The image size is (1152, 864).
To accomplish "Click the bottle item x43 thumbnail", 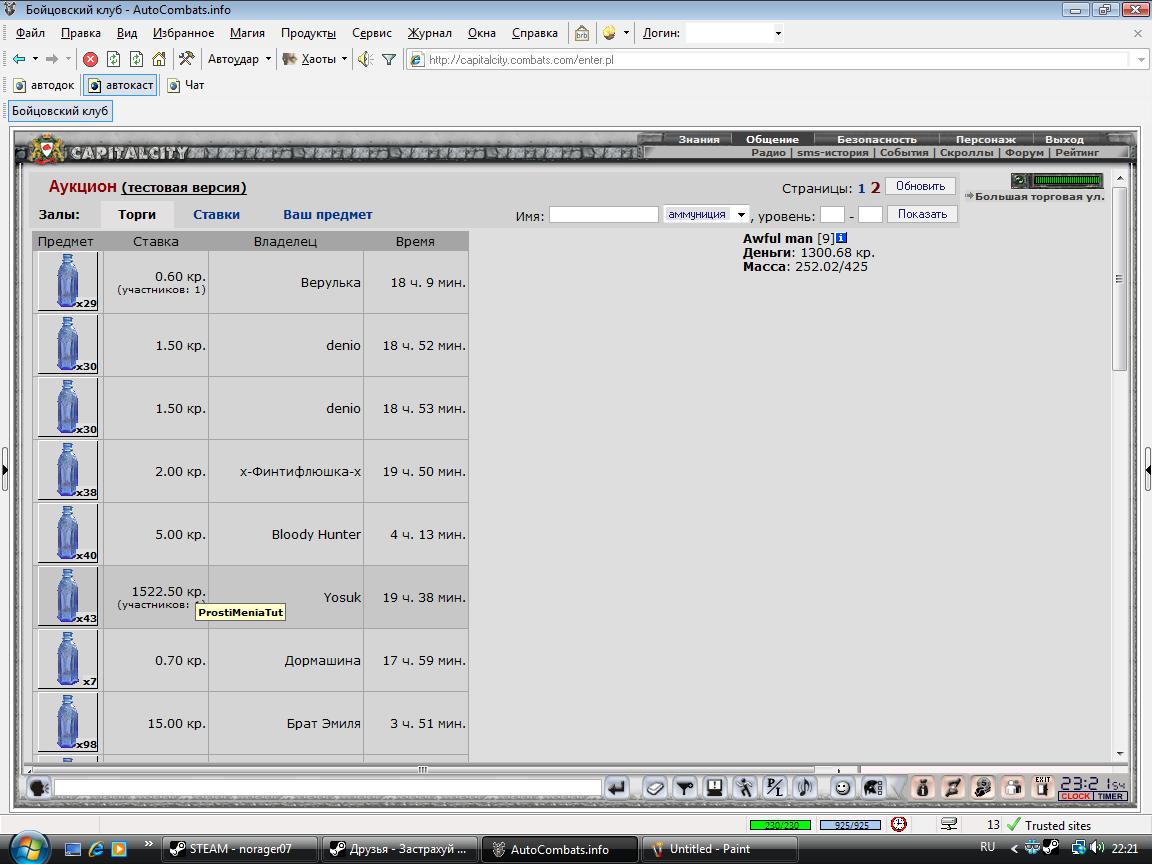I will tap(68, 597).
